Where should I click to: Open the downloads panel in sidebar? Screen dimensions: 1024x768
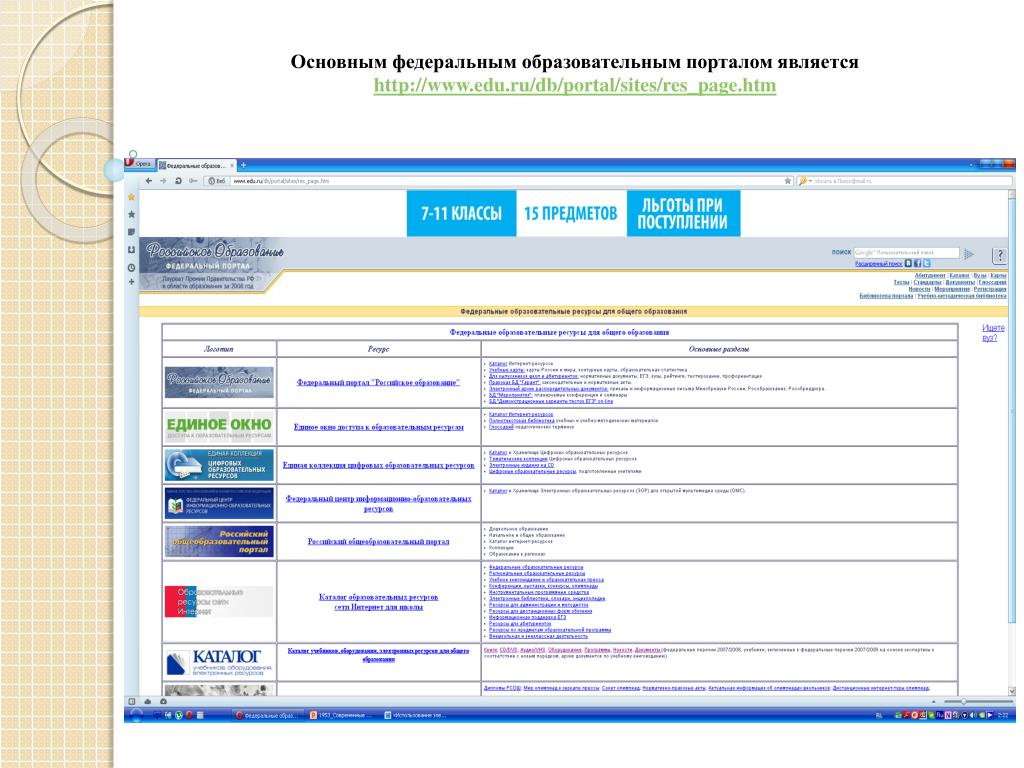pyautogui.click(x=131, y=249)
